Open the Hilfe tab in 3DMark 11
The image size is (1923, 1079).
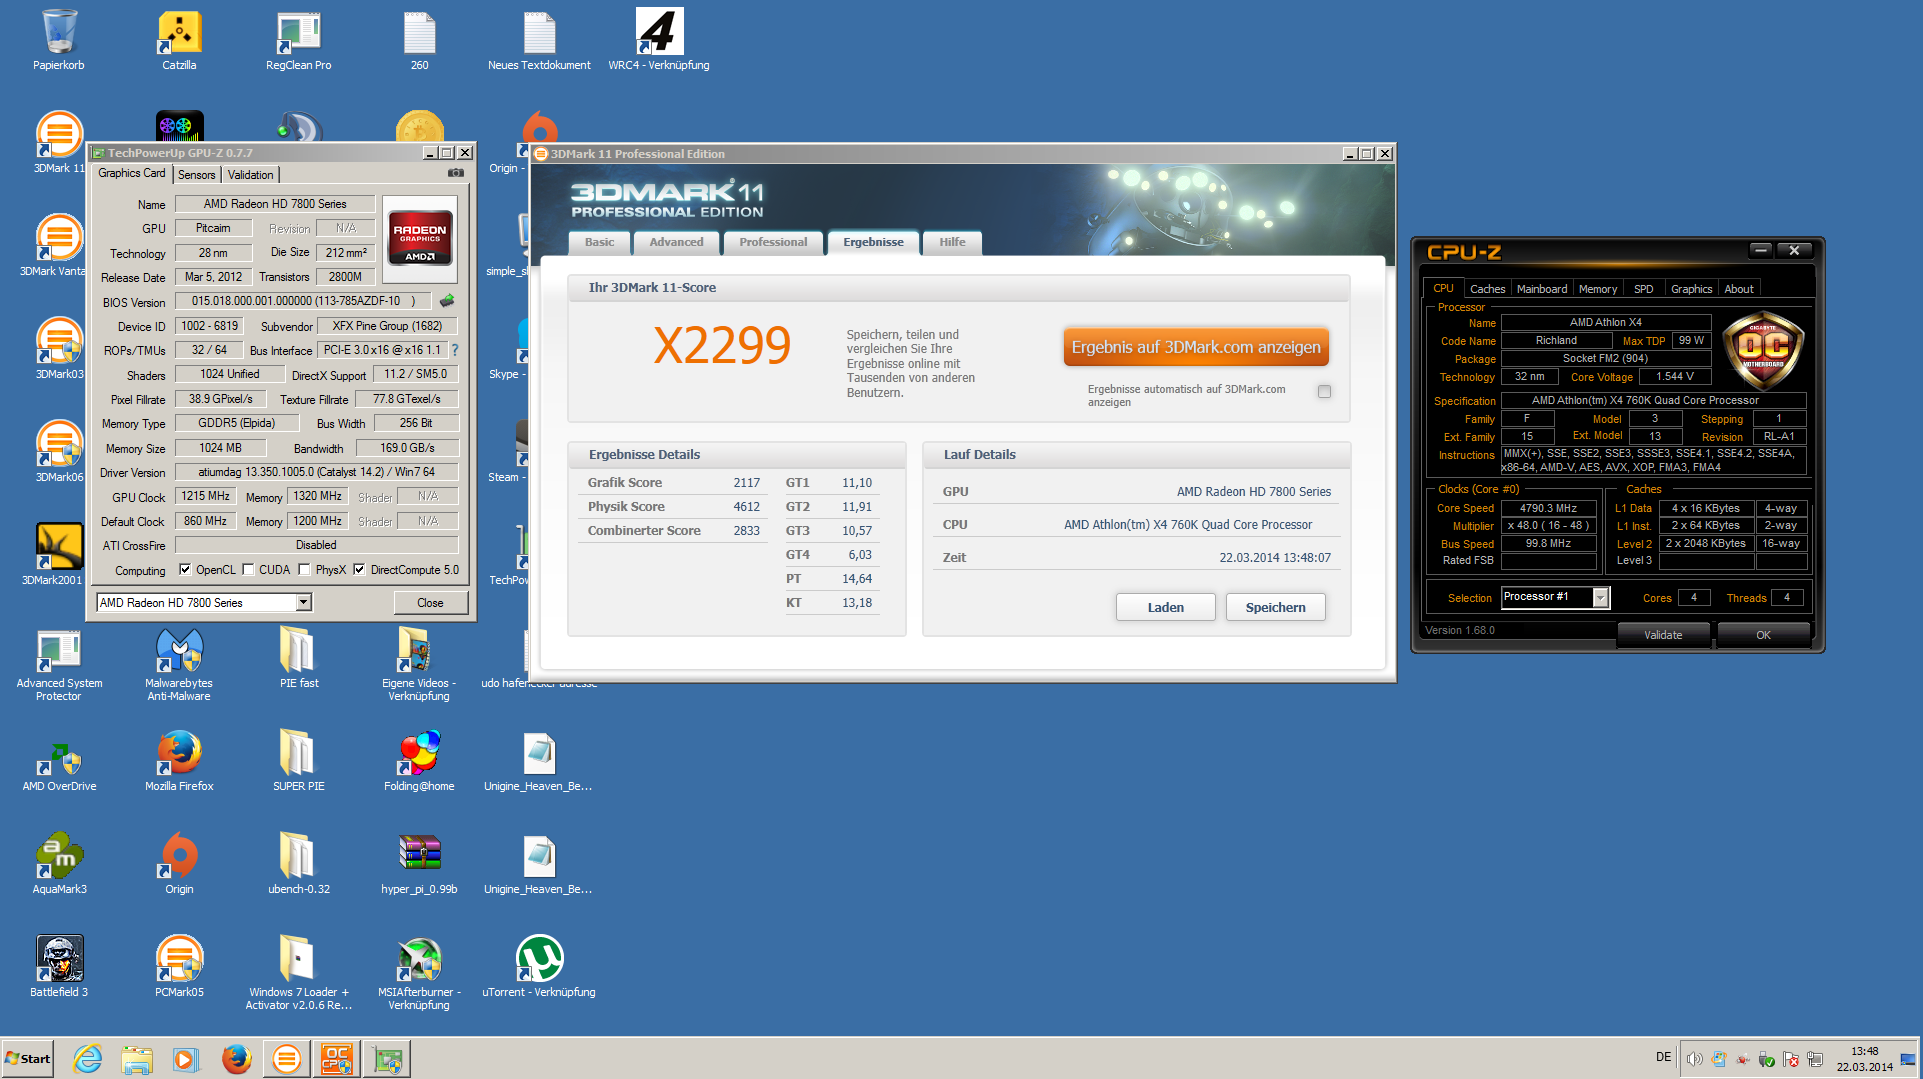[x=952, y=242]
